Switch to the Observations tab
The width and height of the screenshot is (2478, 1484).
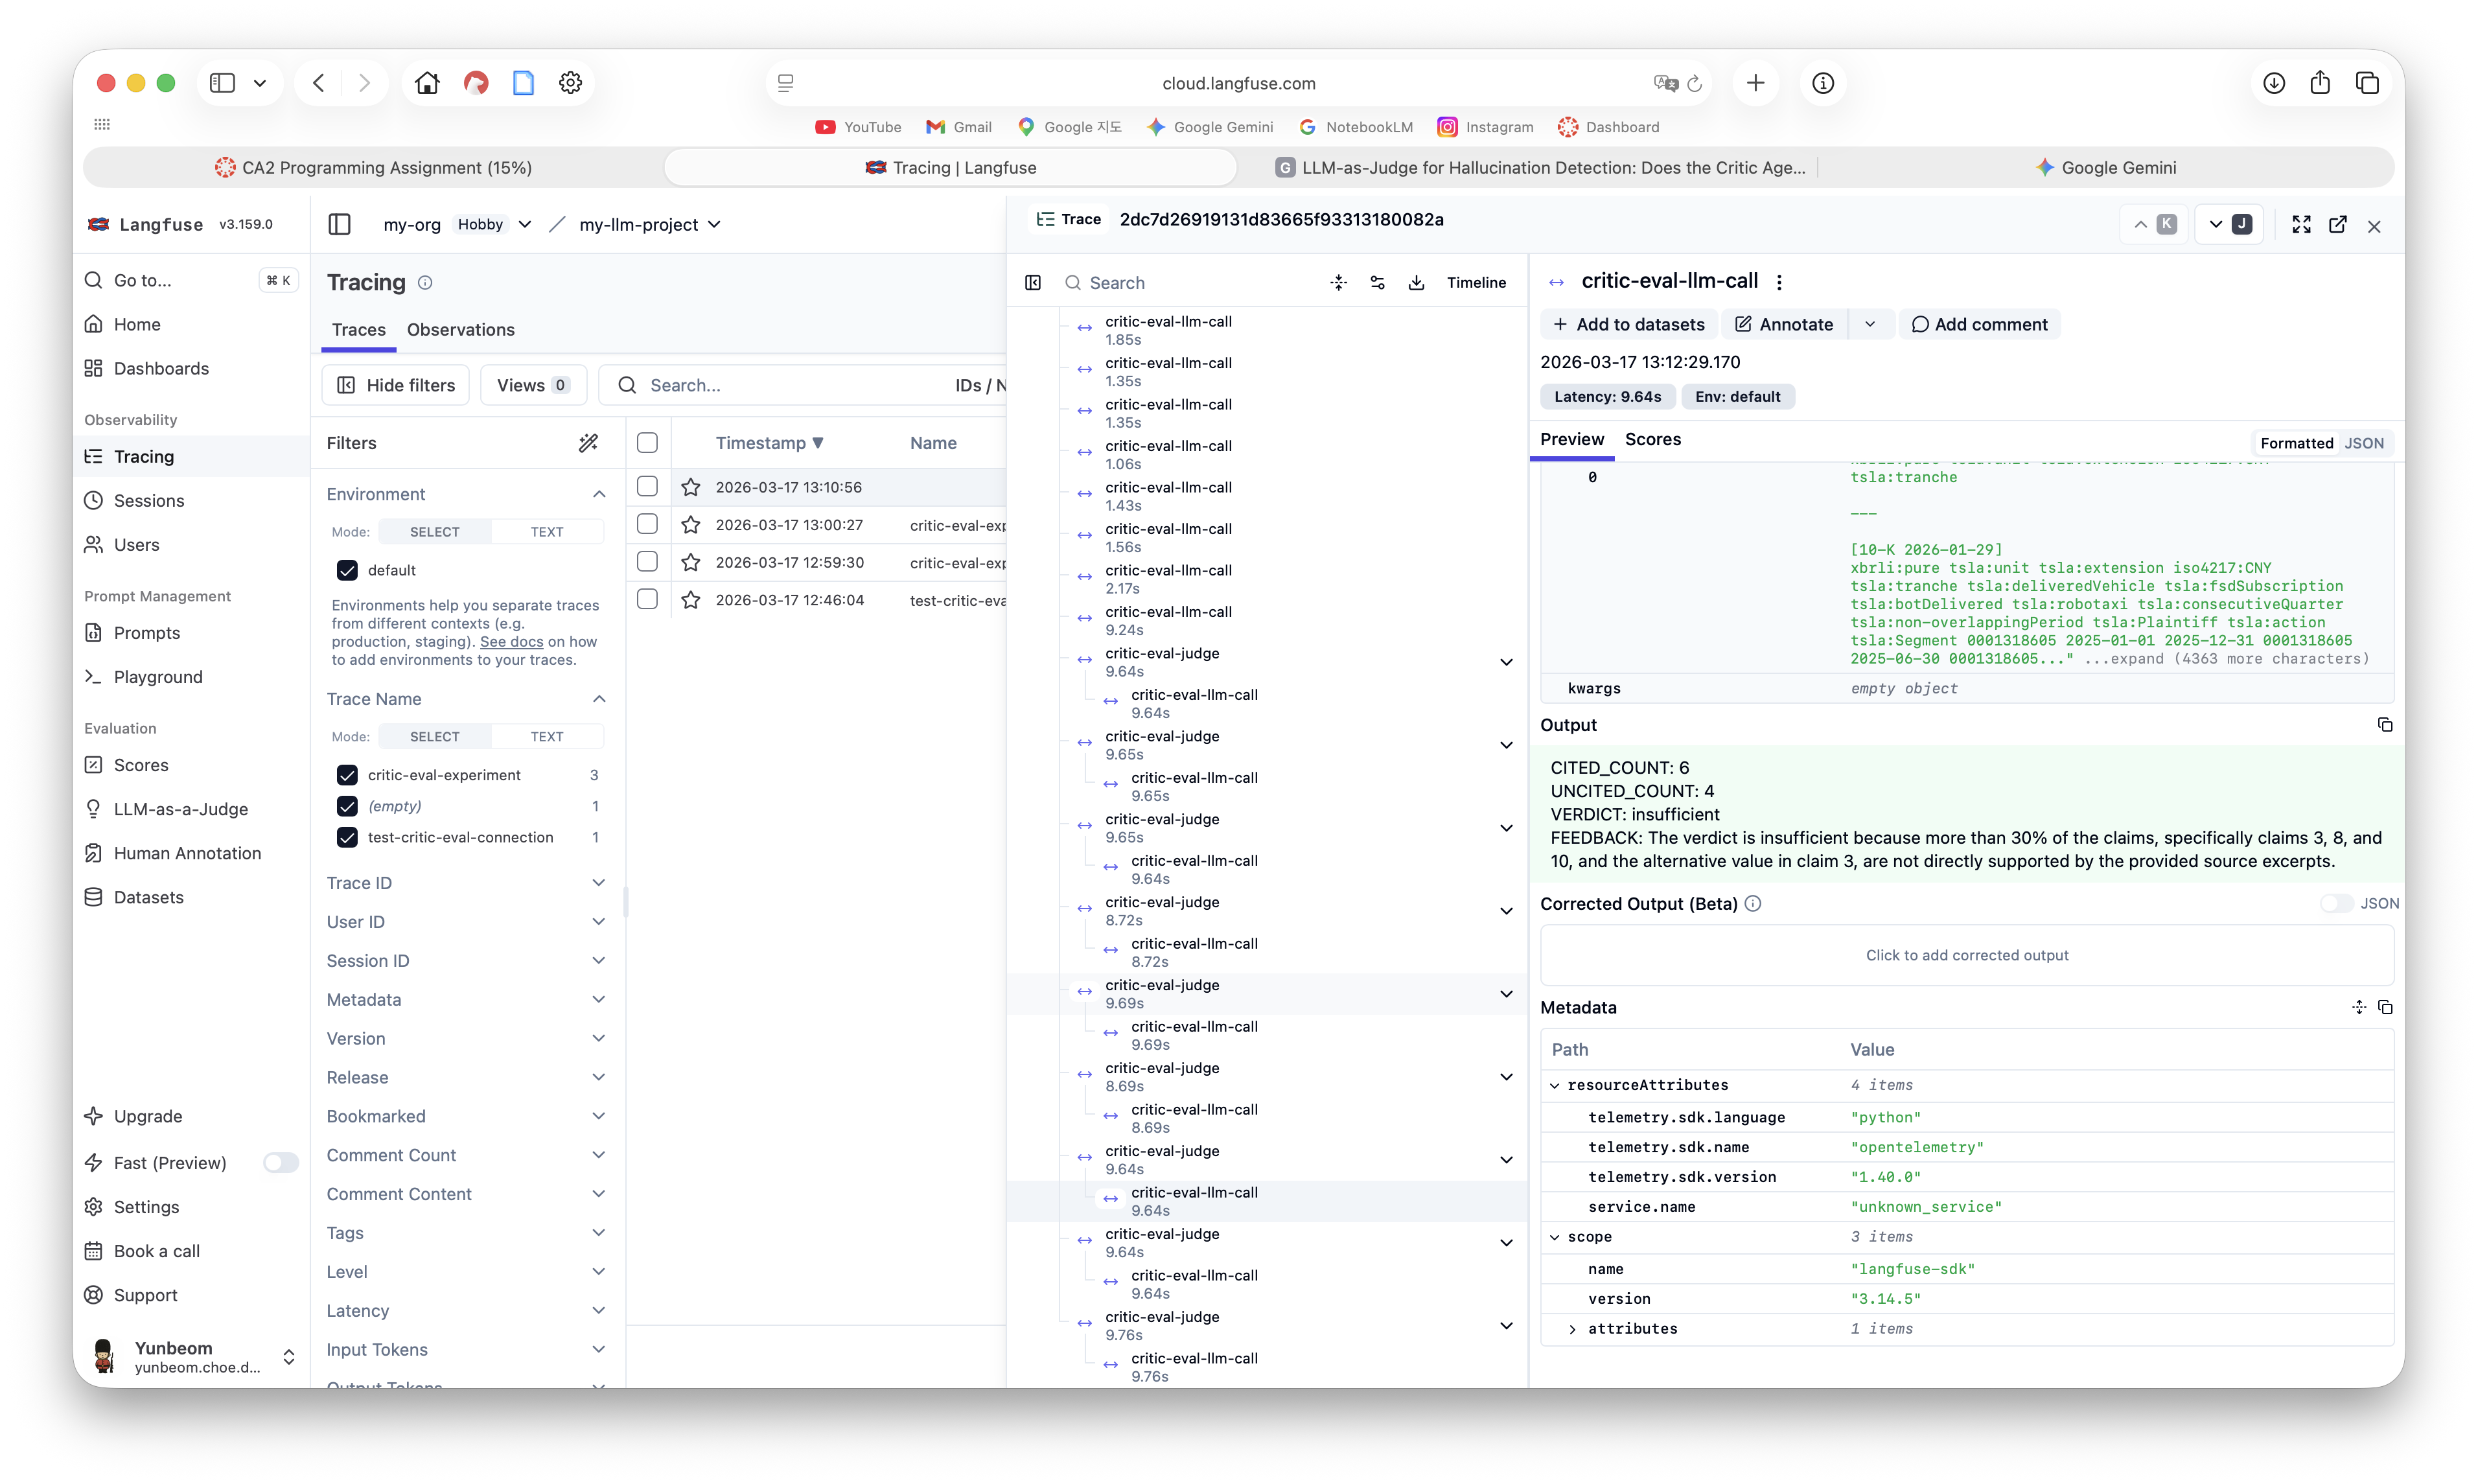pos(460,330)
